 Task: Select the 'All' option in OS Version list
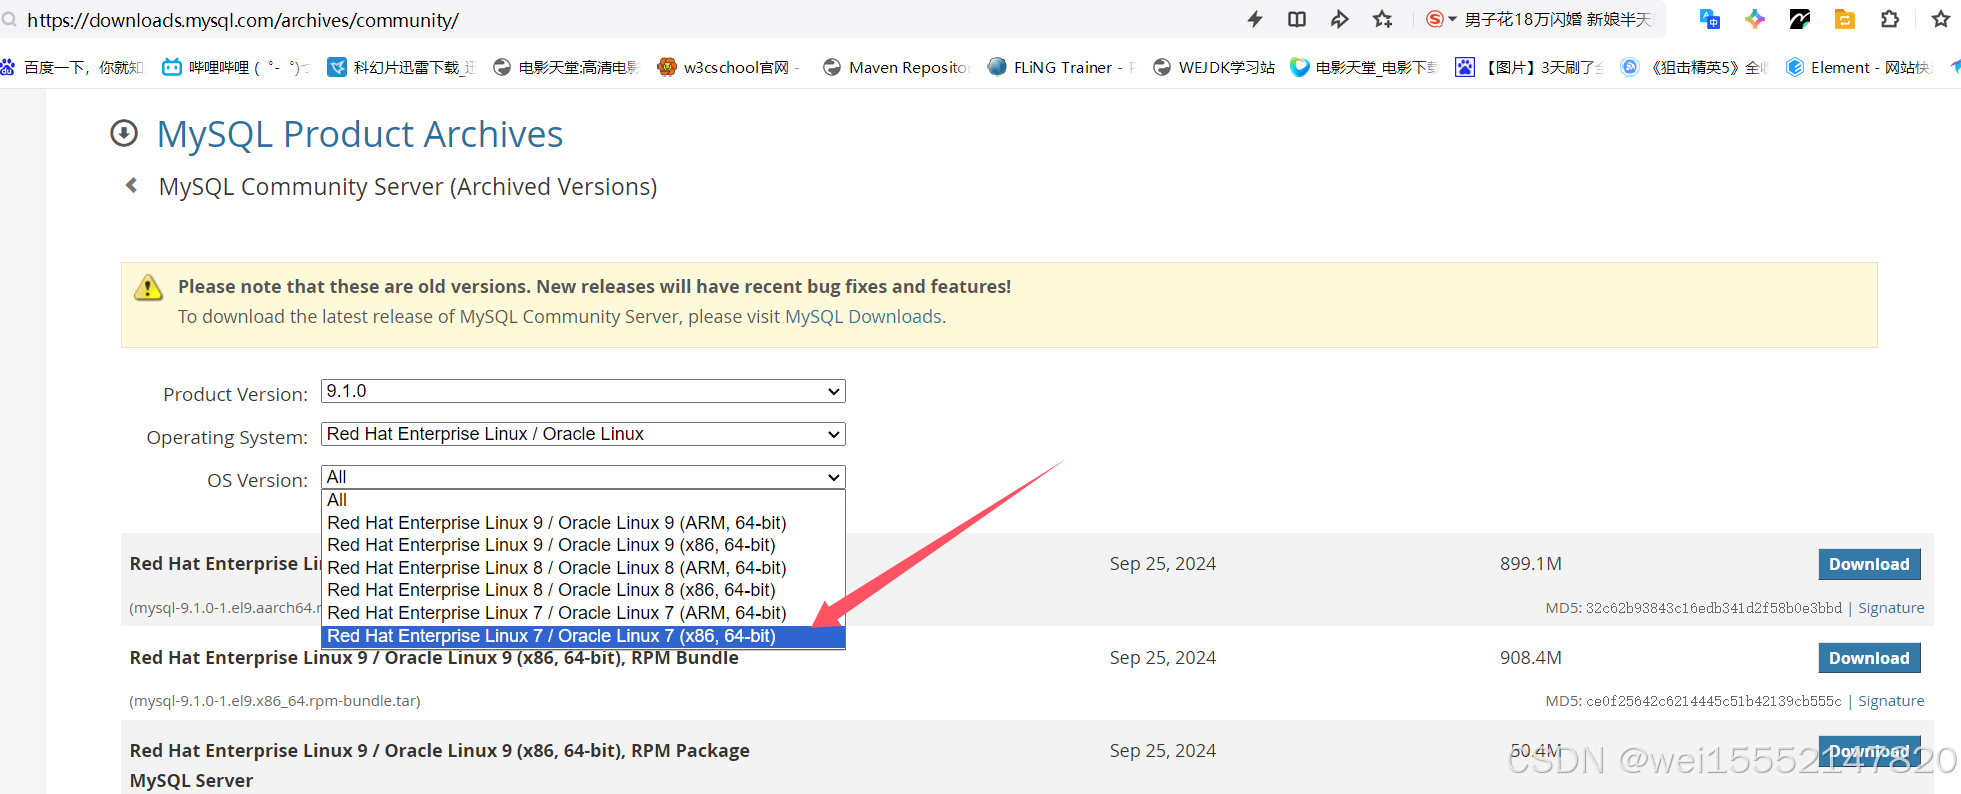583,500
